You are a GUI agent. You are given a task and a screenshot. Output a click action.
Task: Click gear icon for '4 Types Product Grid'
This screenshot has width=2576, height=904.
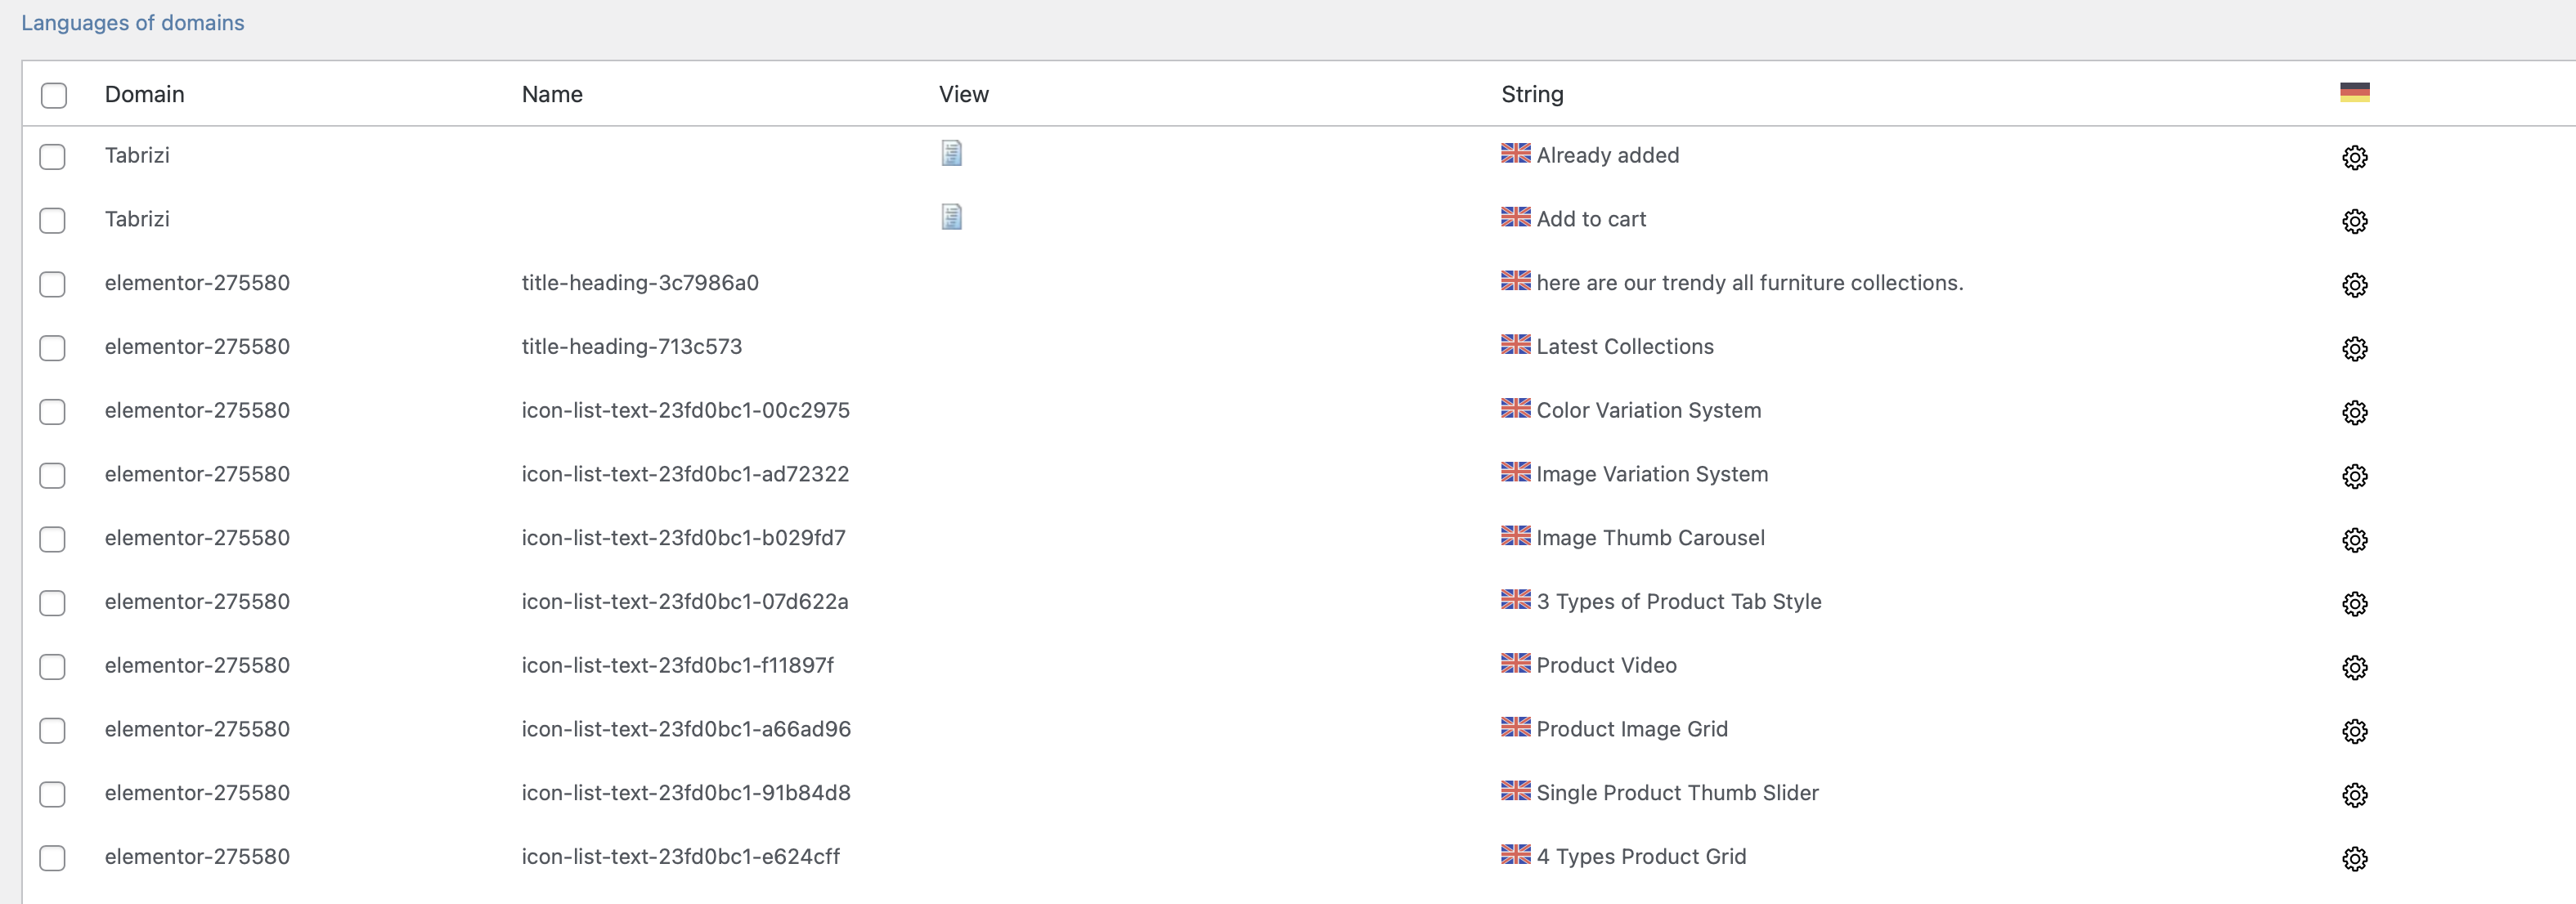pyautogui.click(x=2354, y=859)
